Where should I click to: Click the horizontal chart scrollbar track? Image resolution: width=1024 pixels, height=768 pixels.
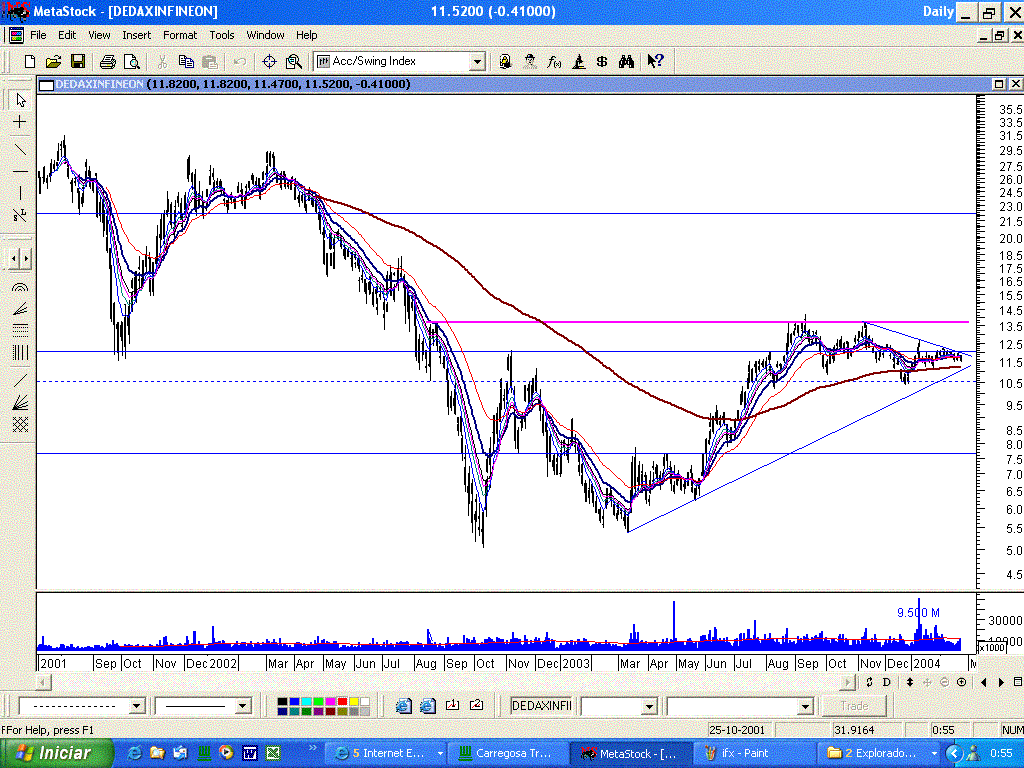[446, 682]
